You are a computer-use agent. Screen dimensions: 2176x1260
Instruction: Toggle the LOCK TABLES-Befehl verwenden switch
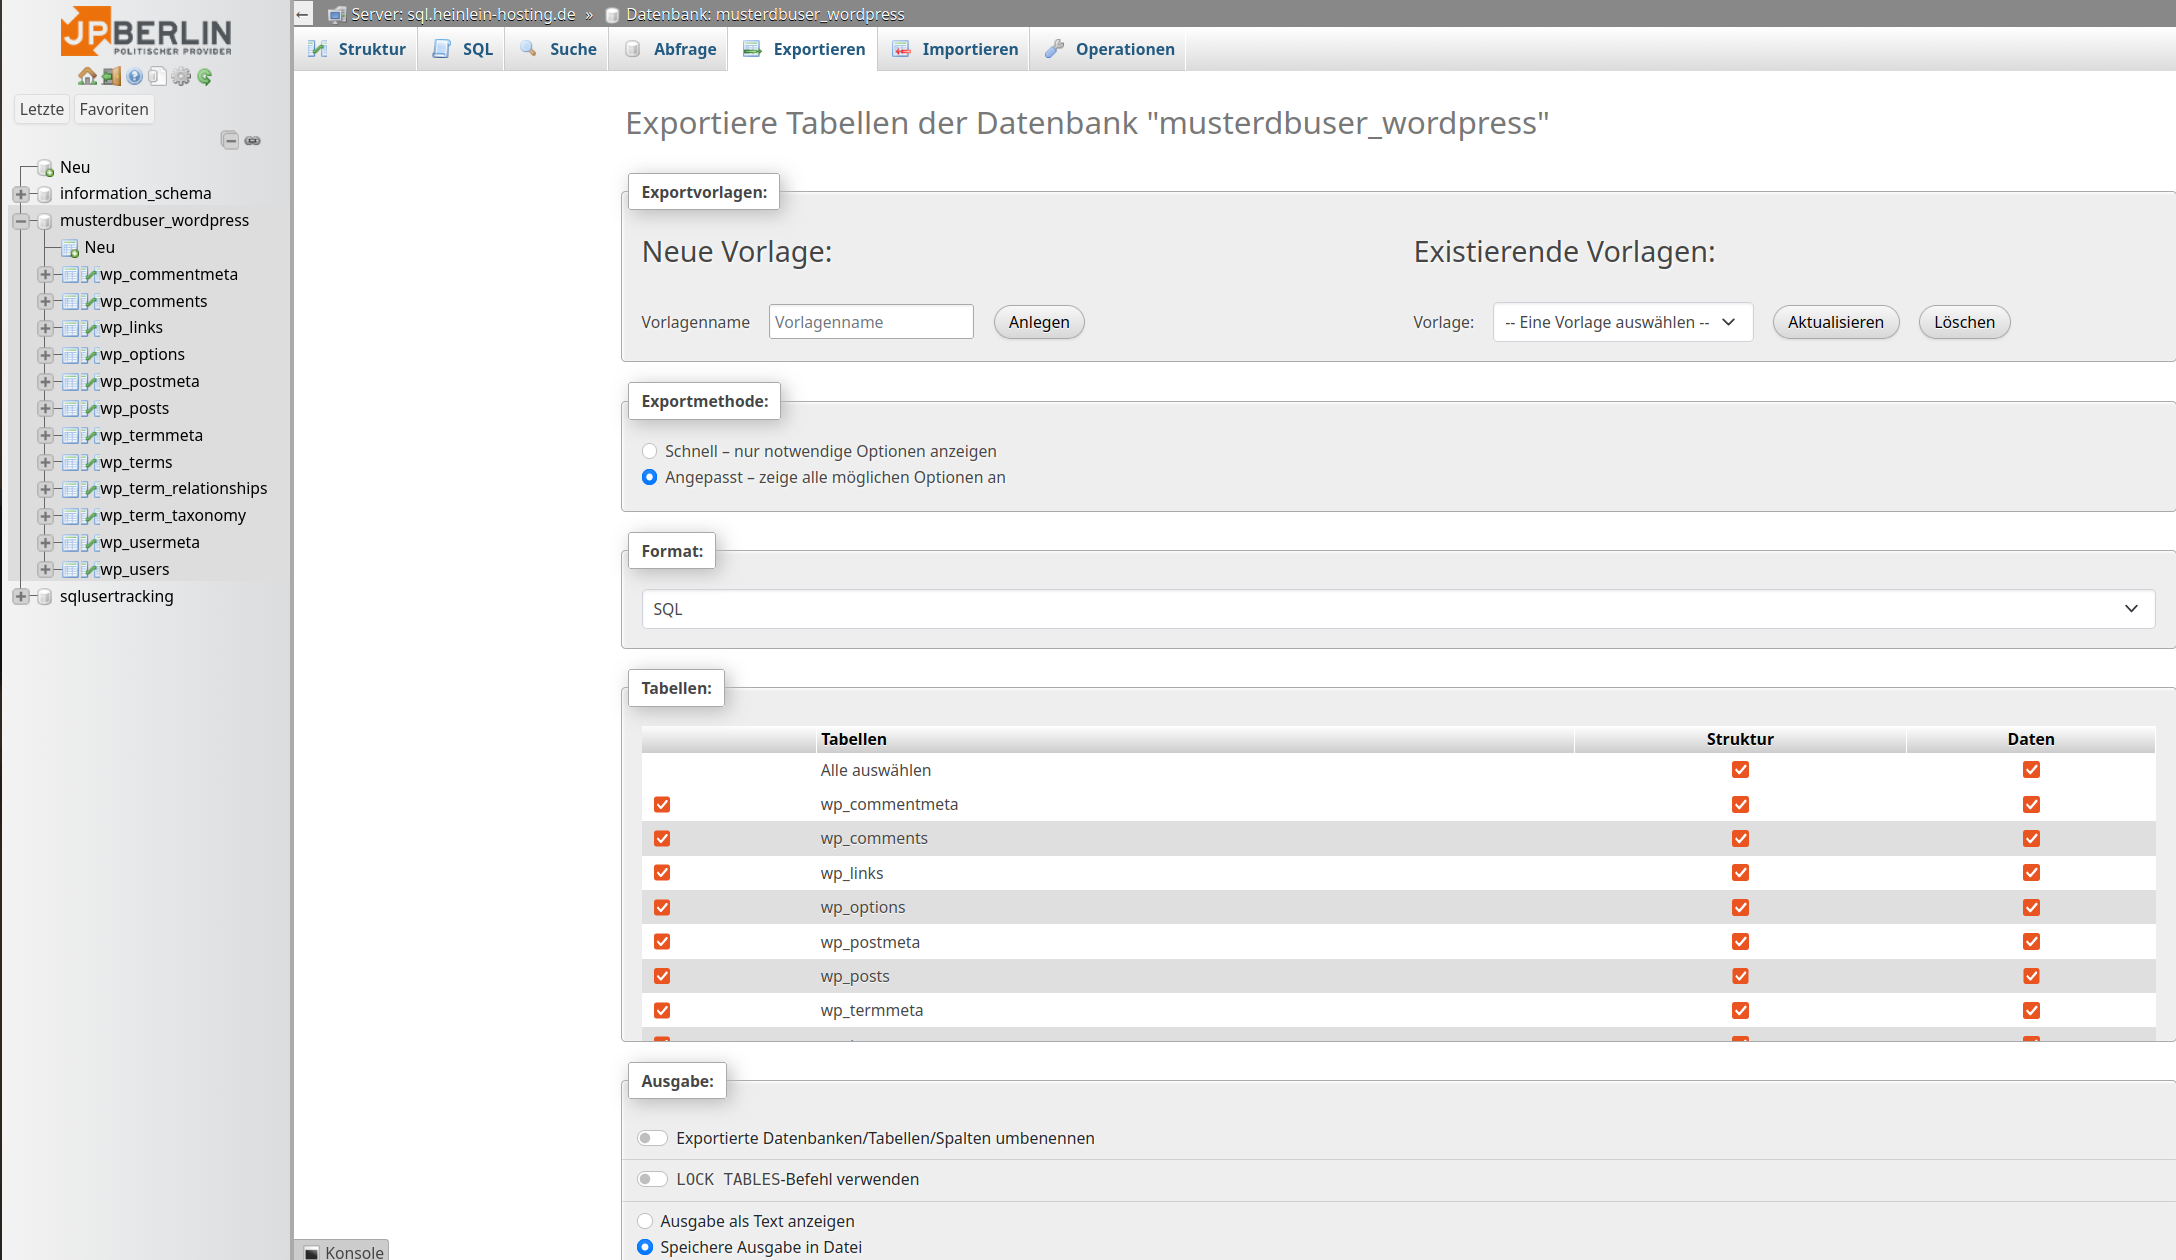[652, 1179]
